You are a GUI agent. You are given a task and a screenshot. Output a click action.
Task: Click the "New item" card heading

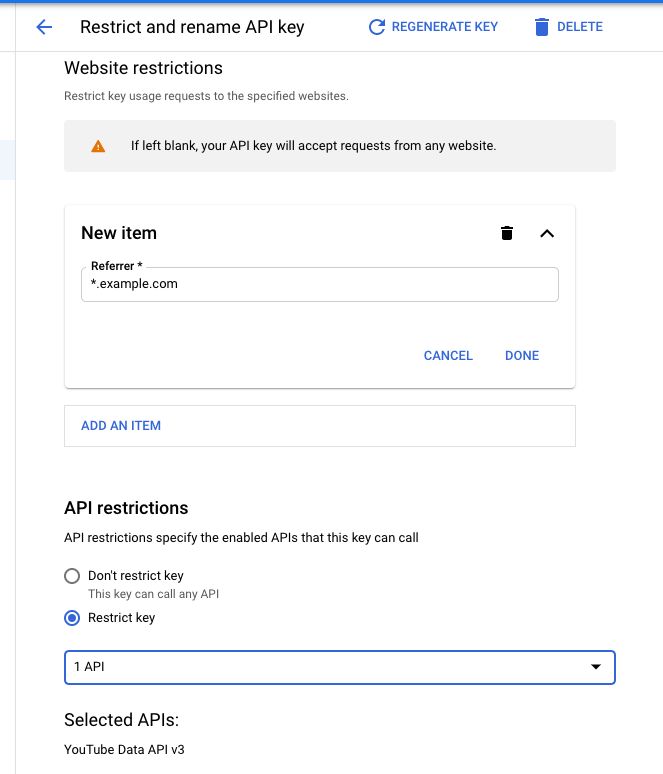click(x=119, y=233)
